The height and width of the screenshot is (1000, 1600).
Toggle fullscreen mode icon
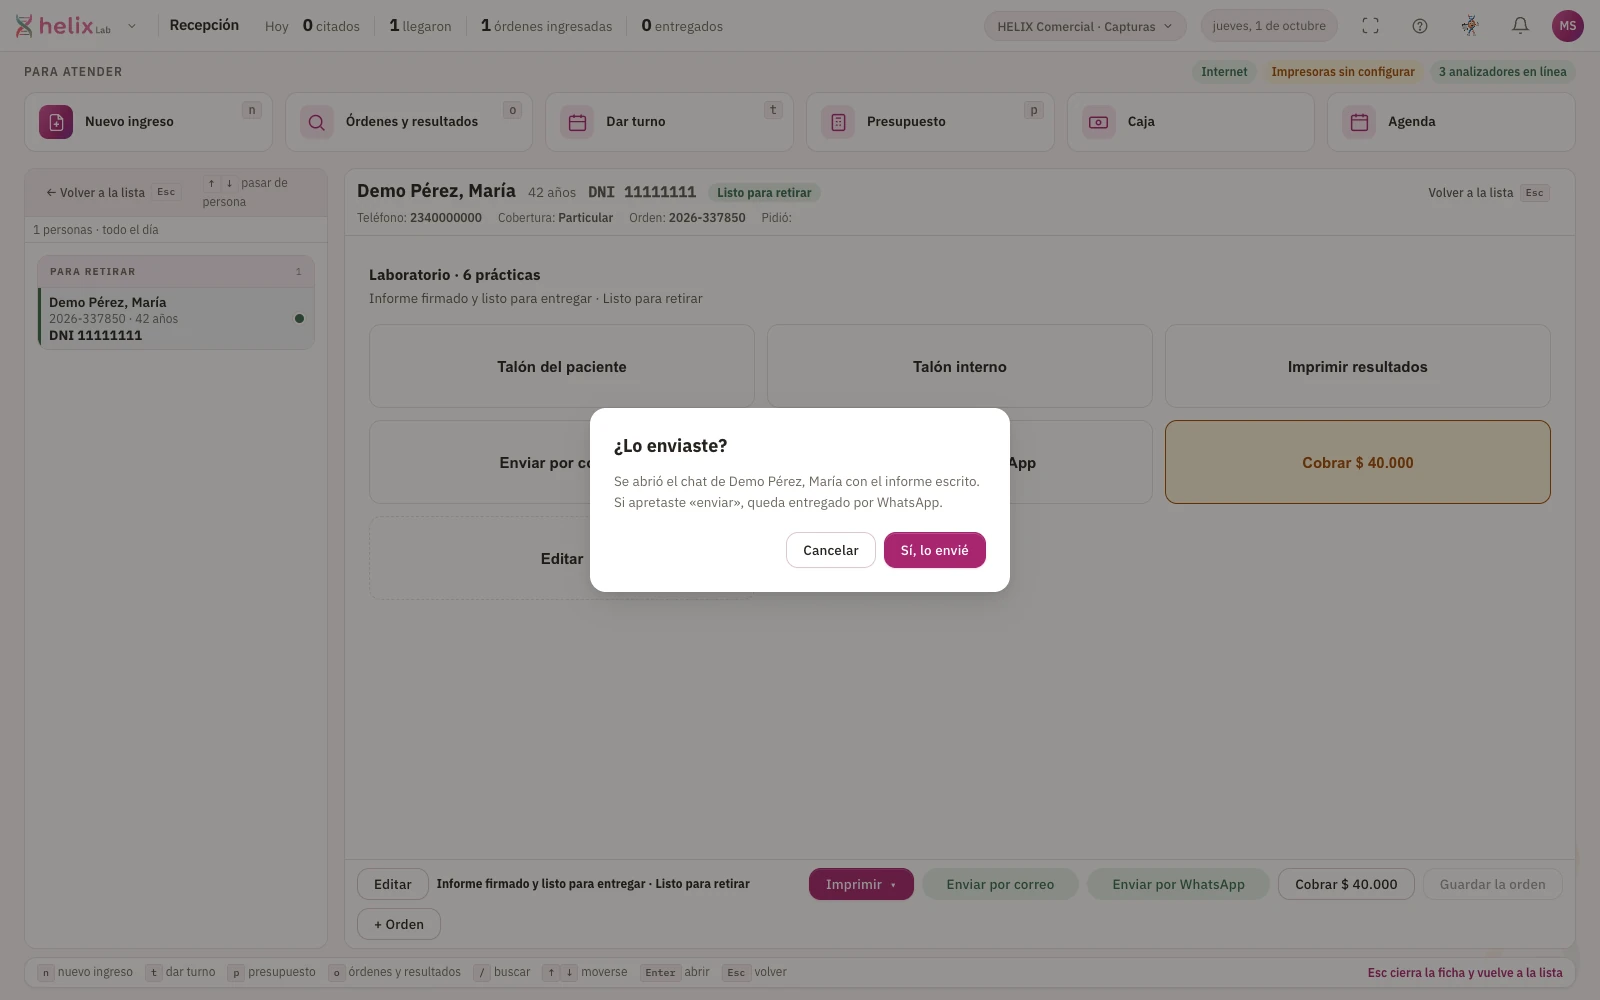pyautogui.click(x=1370, y=26)
